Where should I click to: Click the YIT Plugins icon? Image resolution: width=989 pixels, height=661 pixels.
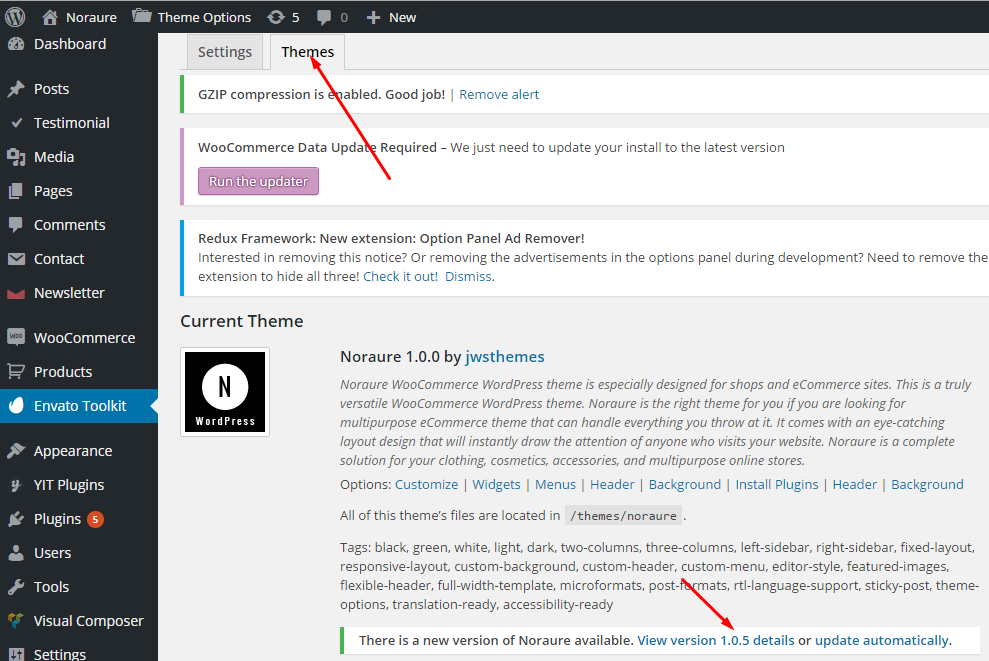point(16,485)
